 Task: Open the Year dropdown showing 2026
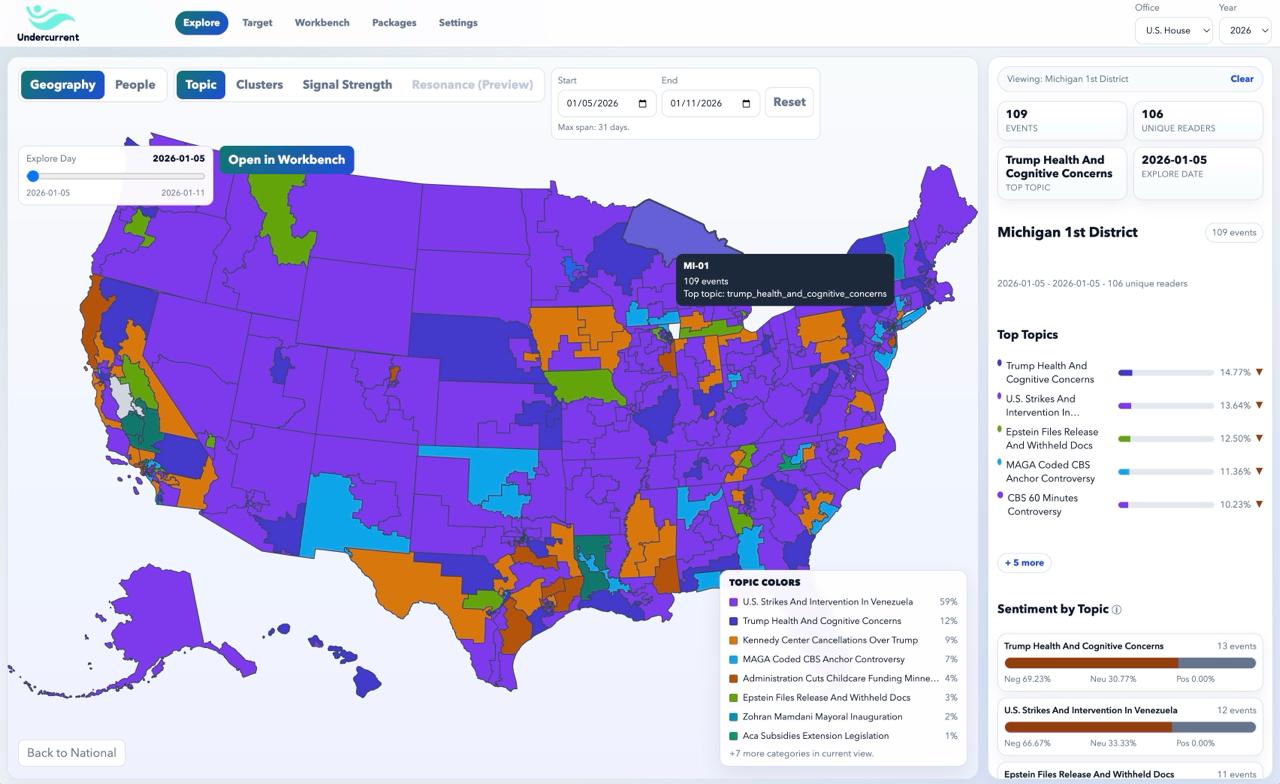click(x=1245, y=30)
